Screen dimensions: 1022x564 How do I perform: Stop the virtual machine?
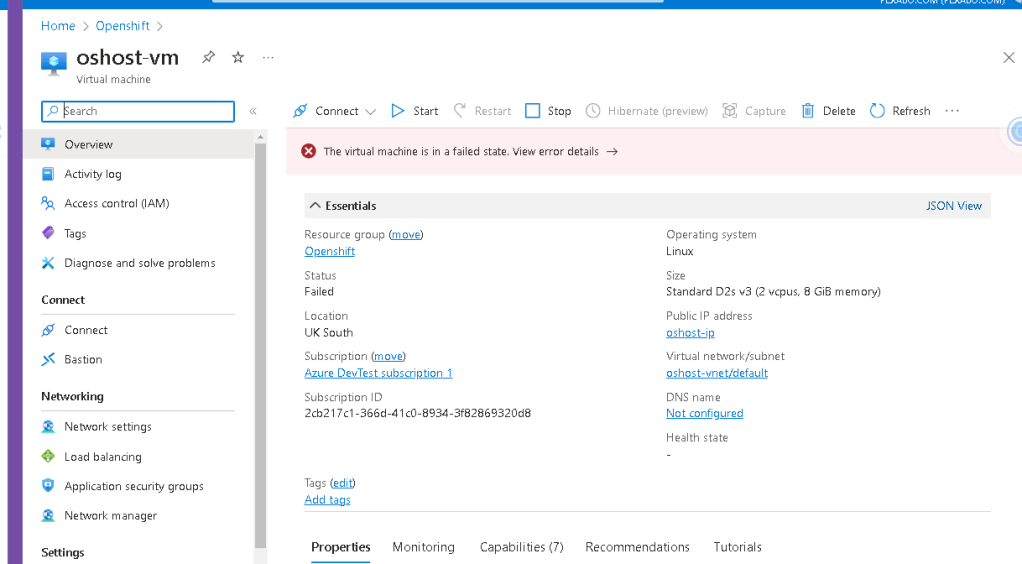coord(548,111)
